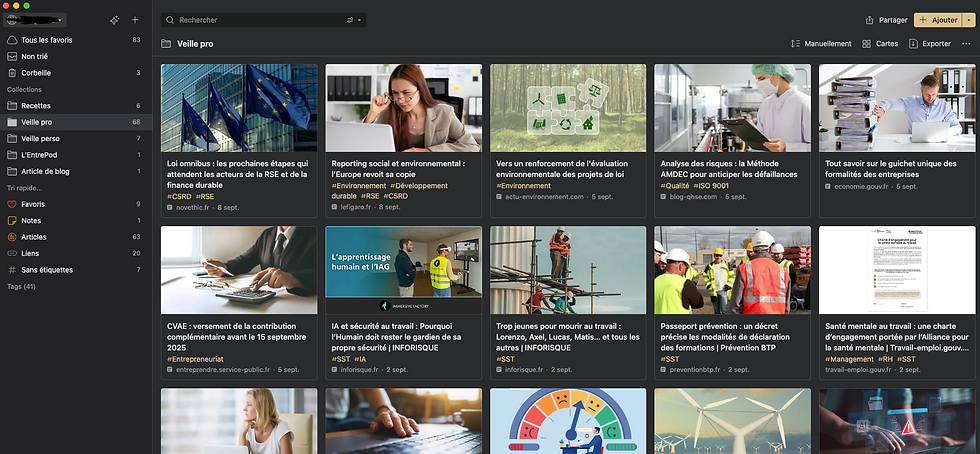This screenshot has width=980, height=454.
Task: Click the #IA tag
Action: pyautogui.click(x=361, y=359)
